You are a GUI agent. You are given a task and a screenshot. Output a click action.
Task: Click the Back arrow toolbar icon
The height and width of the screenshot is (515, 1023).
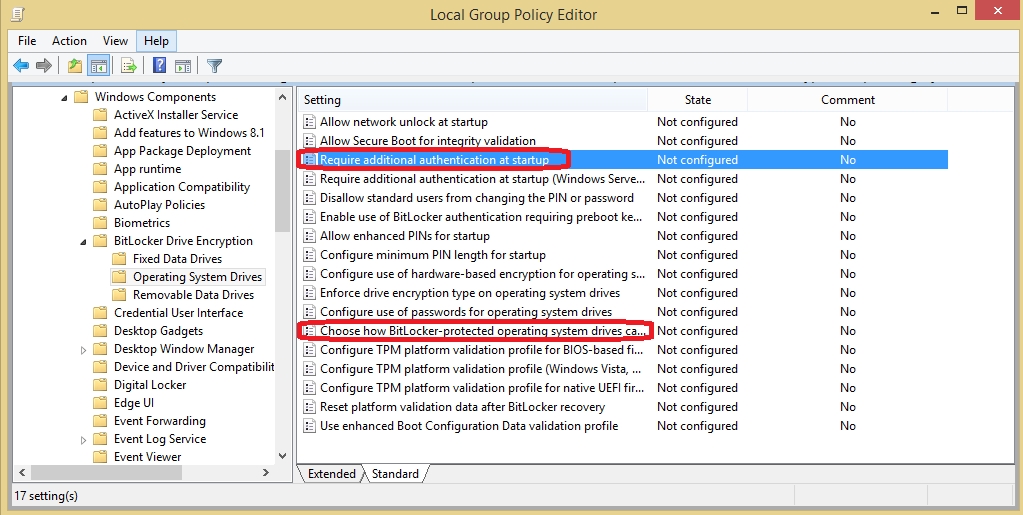[21, 65]
